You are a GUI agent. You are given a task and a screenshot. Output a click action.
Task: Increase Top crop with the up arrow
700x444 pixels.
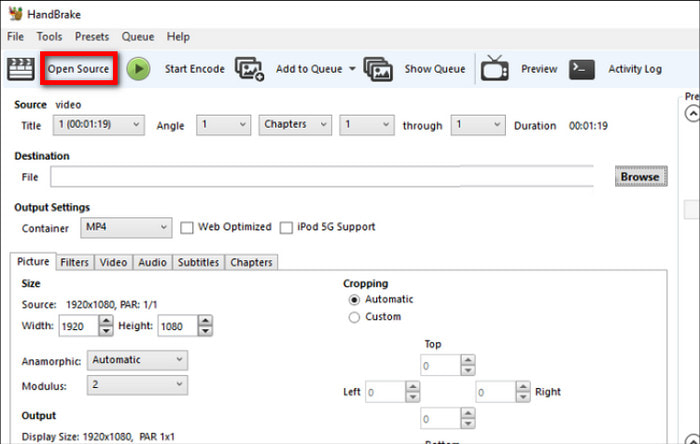coord(468,360)
